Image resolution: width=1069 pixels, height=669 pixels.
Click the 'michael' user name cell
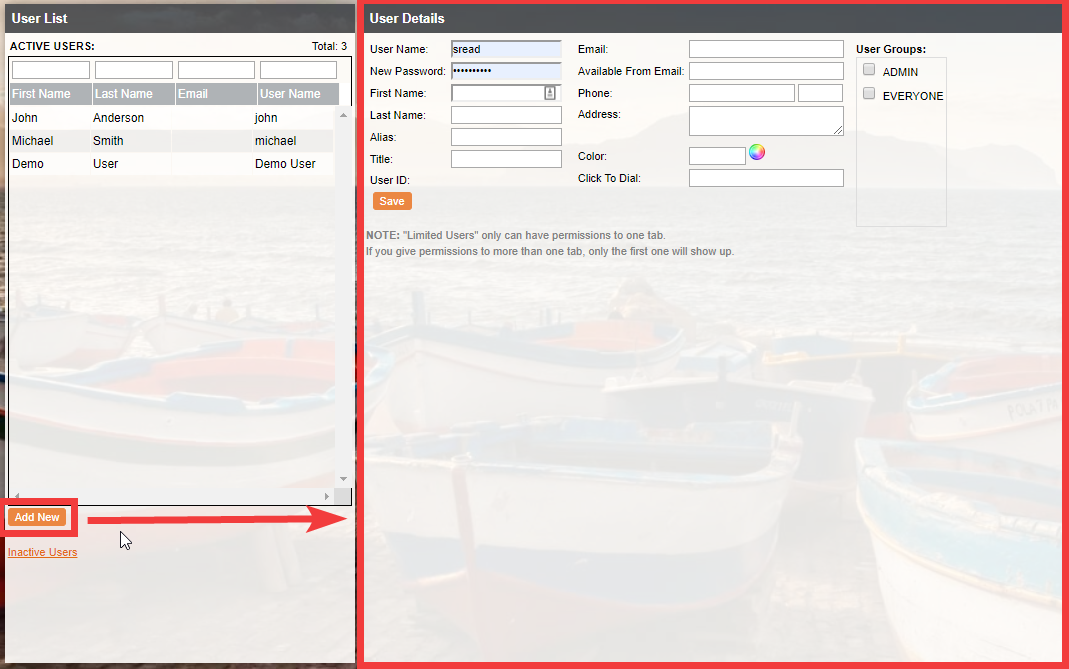click(275, 141)
